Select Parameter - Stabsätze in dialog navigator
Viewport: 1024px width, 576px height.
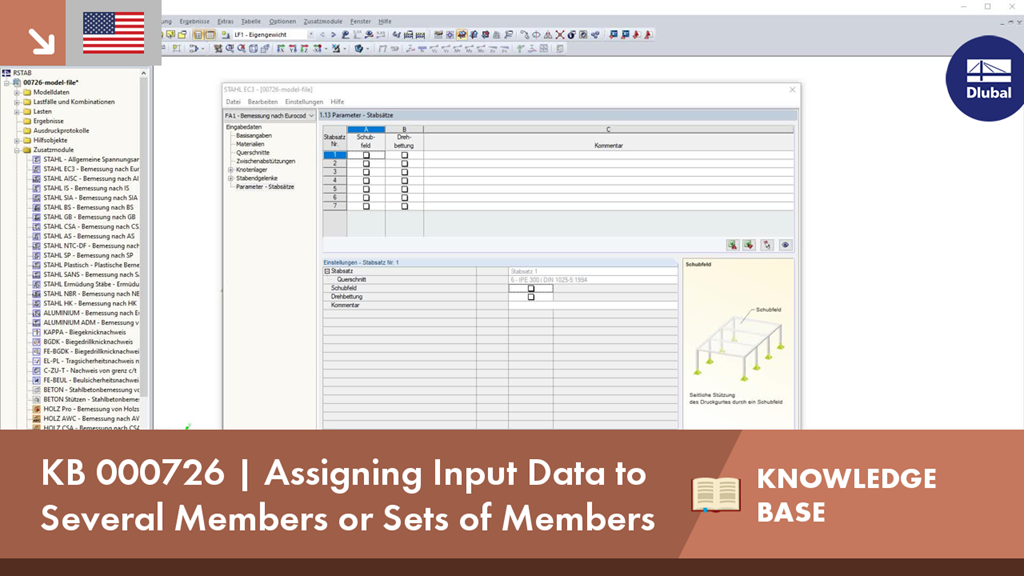coord(264,187)
